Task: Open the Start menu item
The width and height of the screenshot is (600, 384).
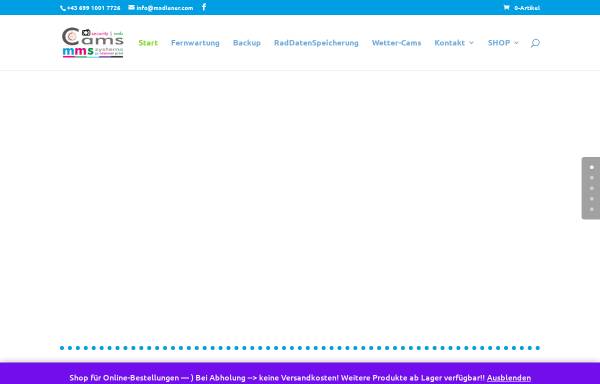Action: tap(148, 43)
